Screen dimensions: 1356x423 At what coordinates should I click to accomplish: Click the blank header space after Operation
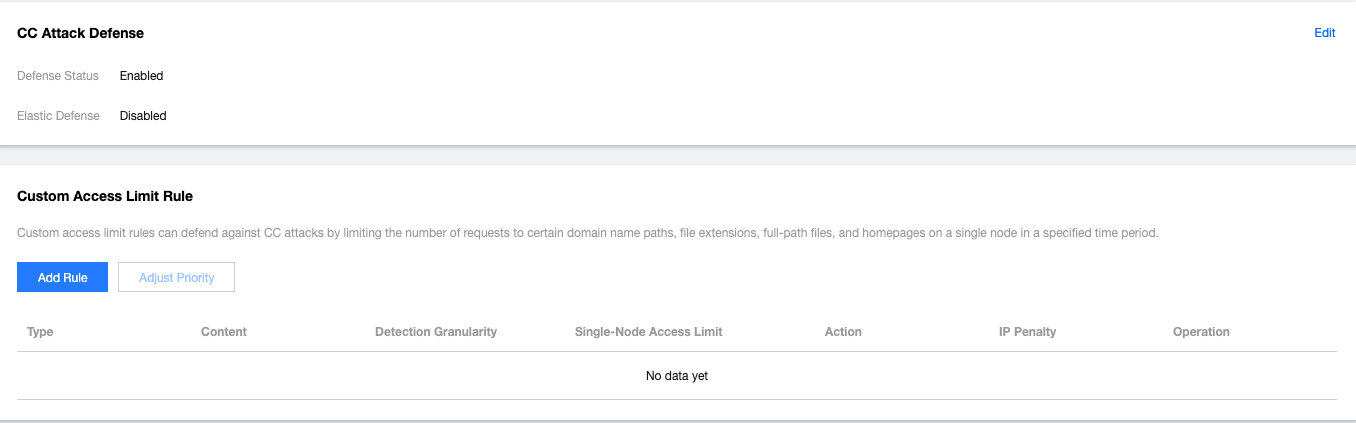pos(1290,332)
